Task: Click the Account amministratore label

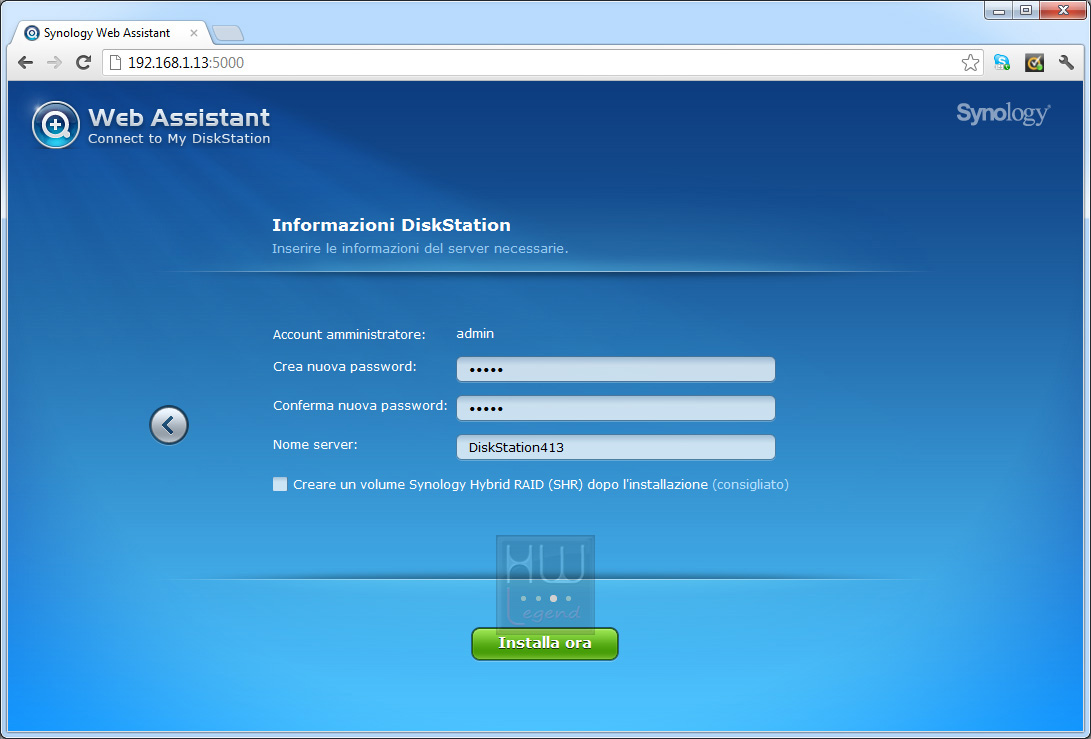Action: coord(349,335)
